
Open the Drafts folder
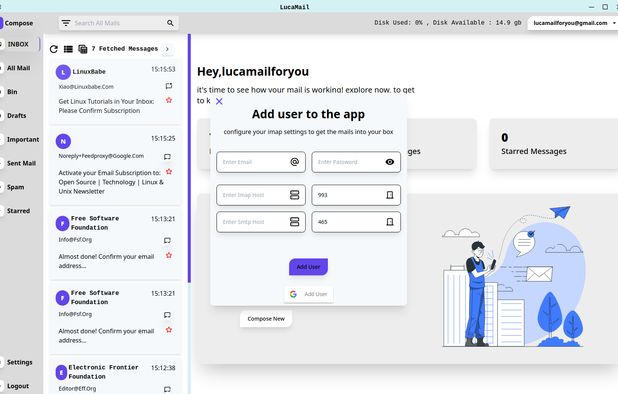(16, 115)
